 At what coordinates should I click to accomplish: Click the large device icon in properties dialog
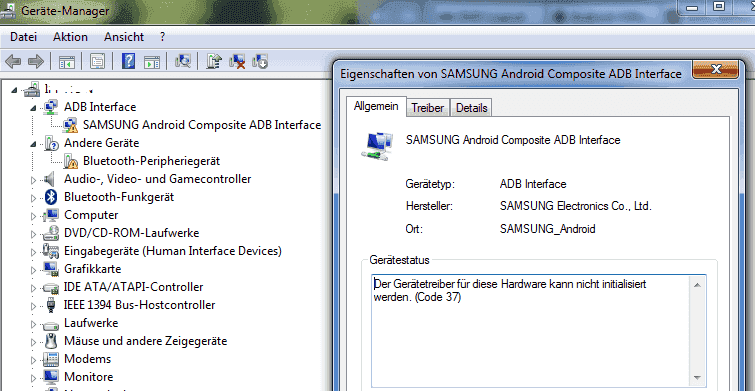(x=377, y=146)
